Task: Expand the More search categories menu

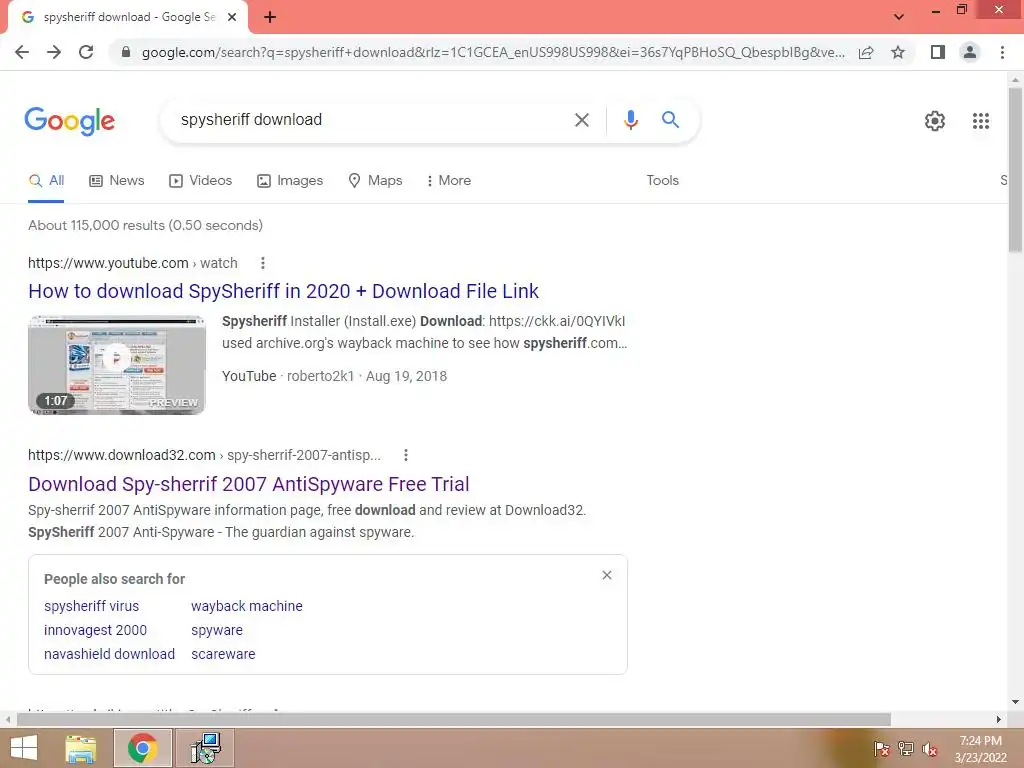Action: (449, 180)
